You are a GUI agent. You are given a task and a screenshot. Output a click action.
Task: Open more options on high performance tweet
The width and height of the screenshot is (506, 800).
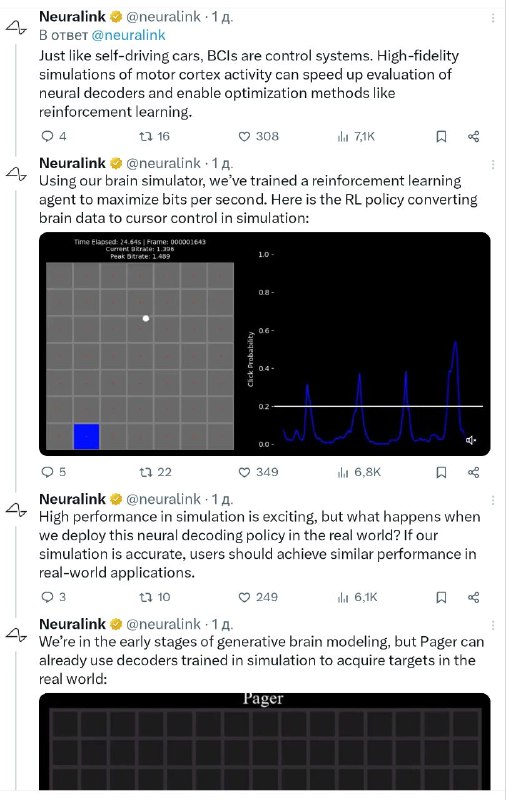(493, 500)
